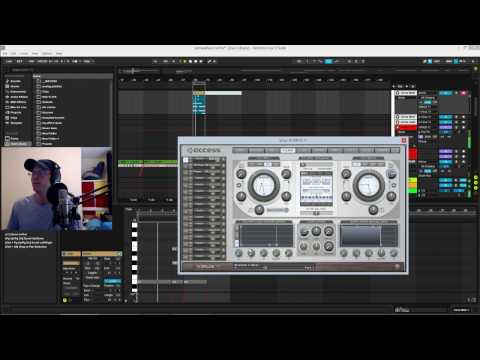
Task: Toggle the cyan button in the lower-left inspector
Action: 112,281
